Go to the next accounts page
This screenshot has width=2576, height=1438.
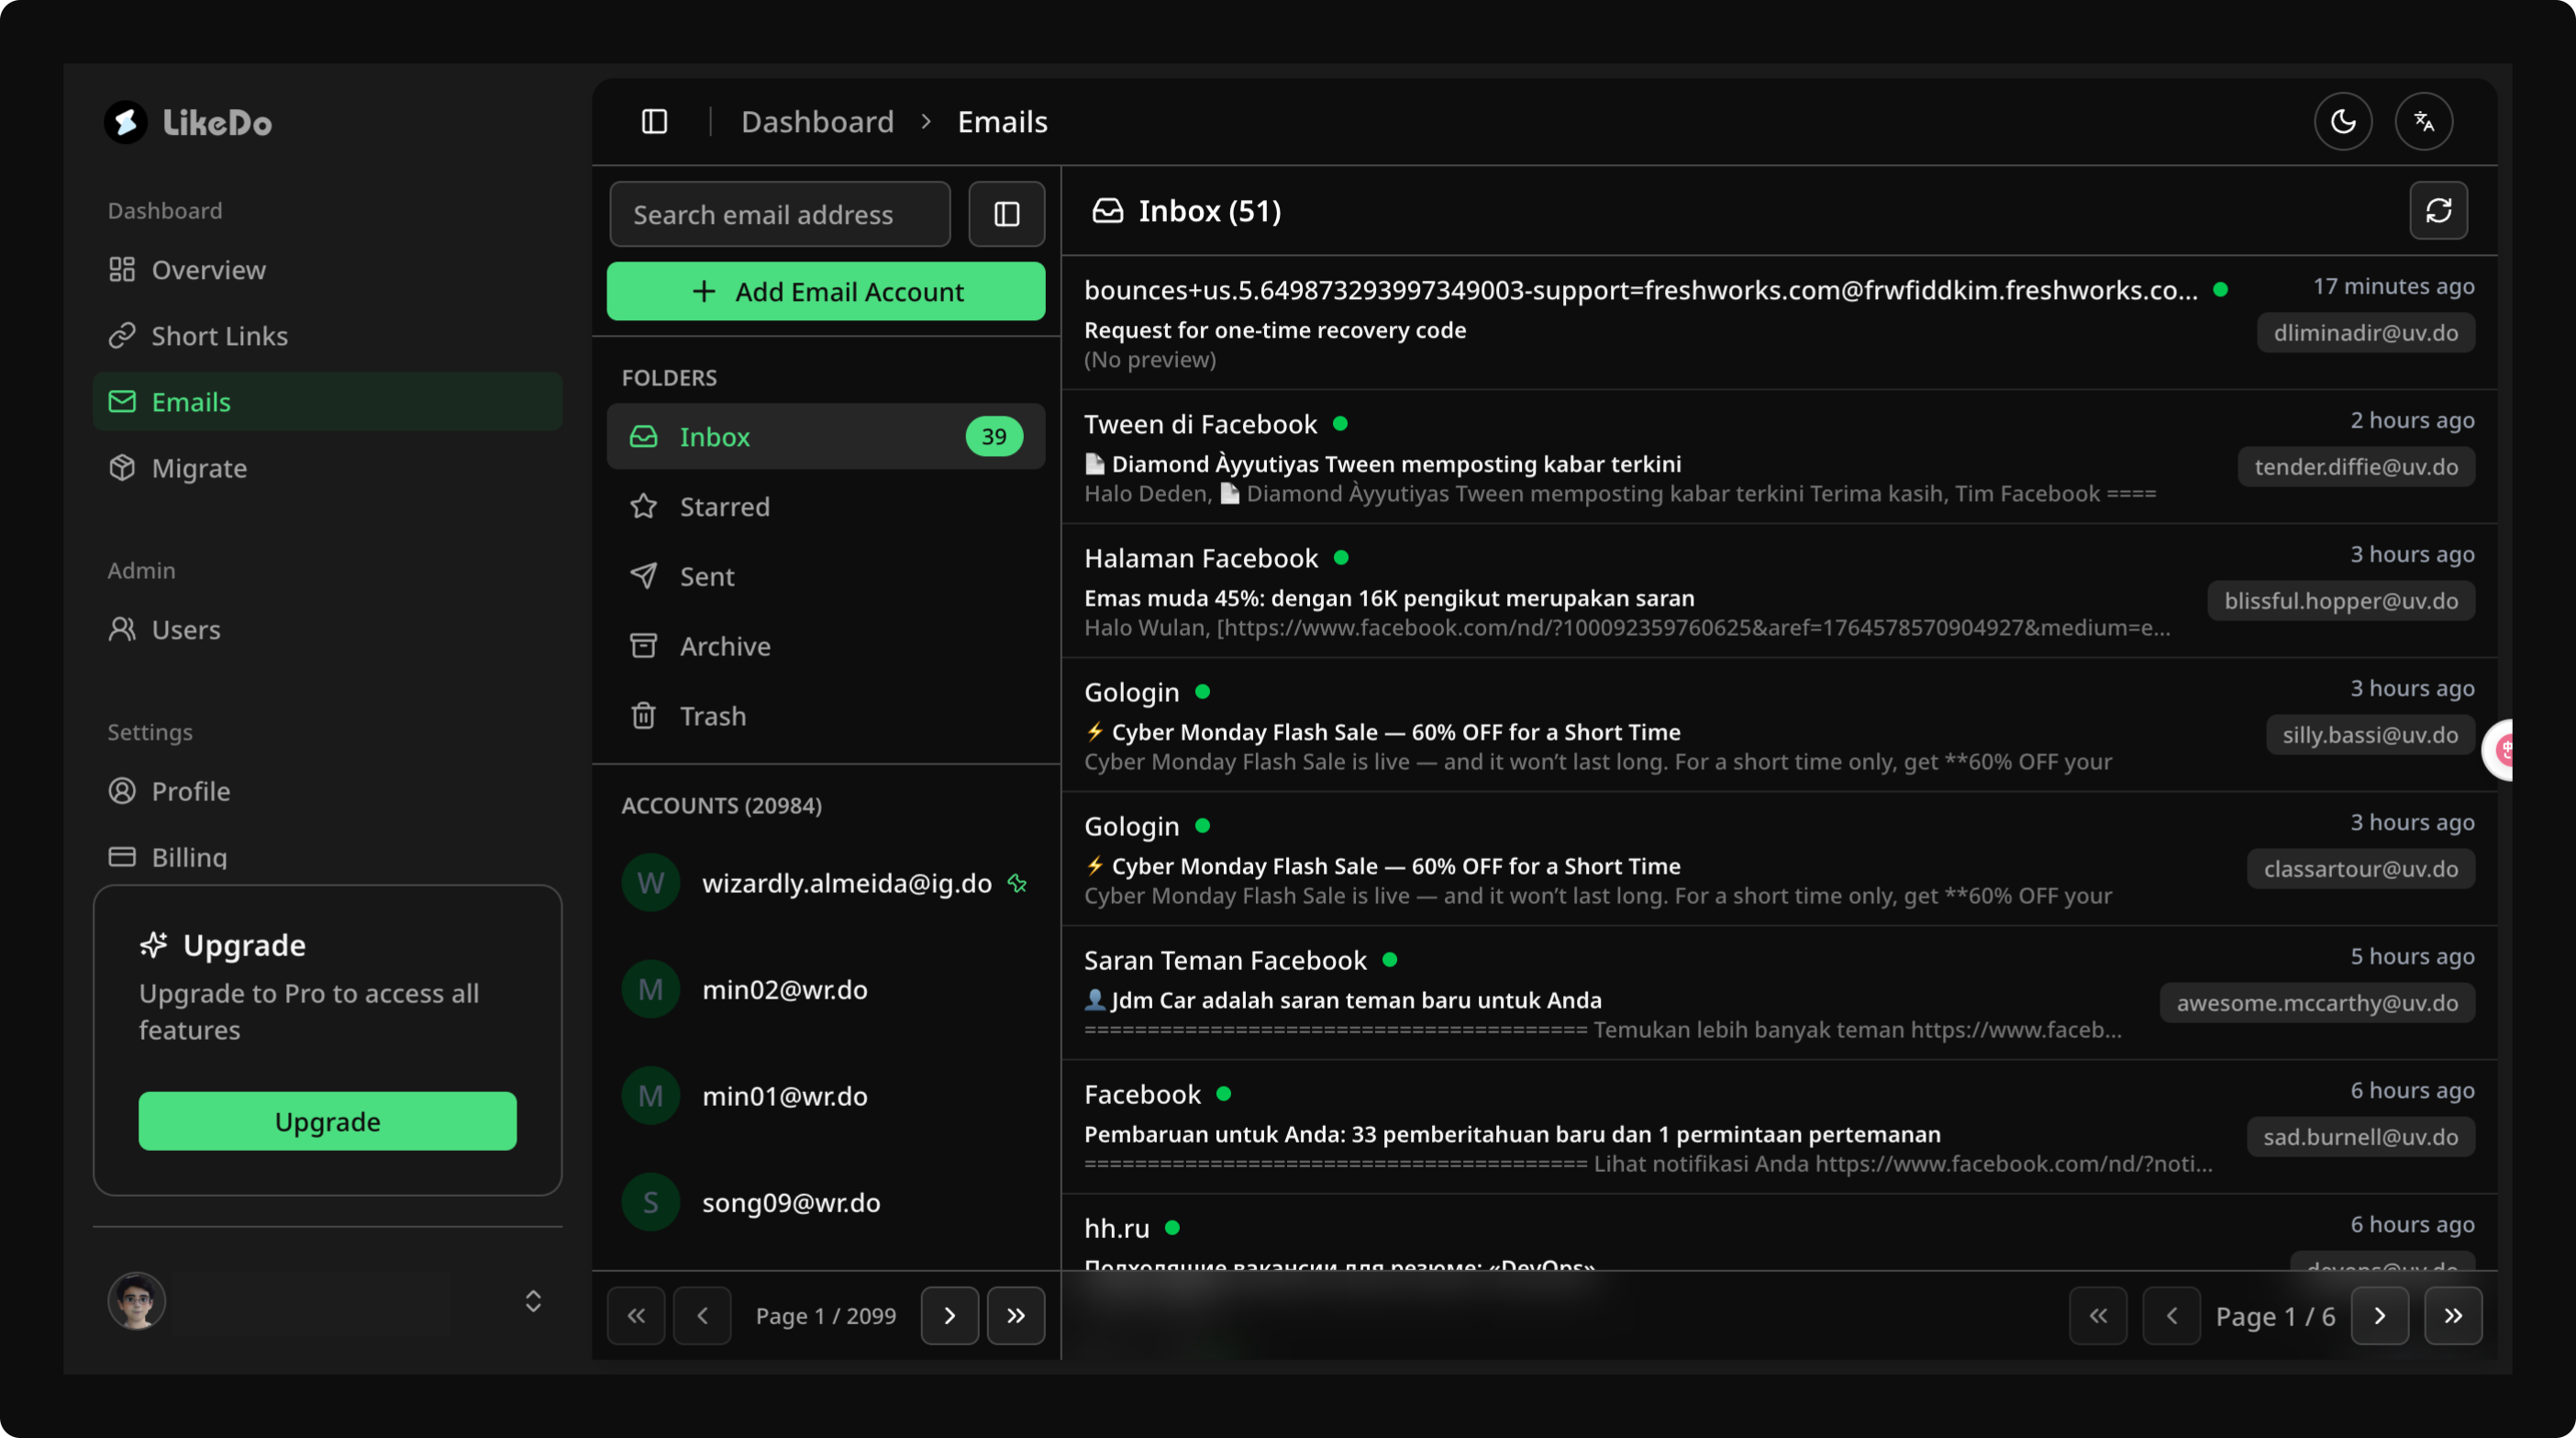(x=949, y=1315)
